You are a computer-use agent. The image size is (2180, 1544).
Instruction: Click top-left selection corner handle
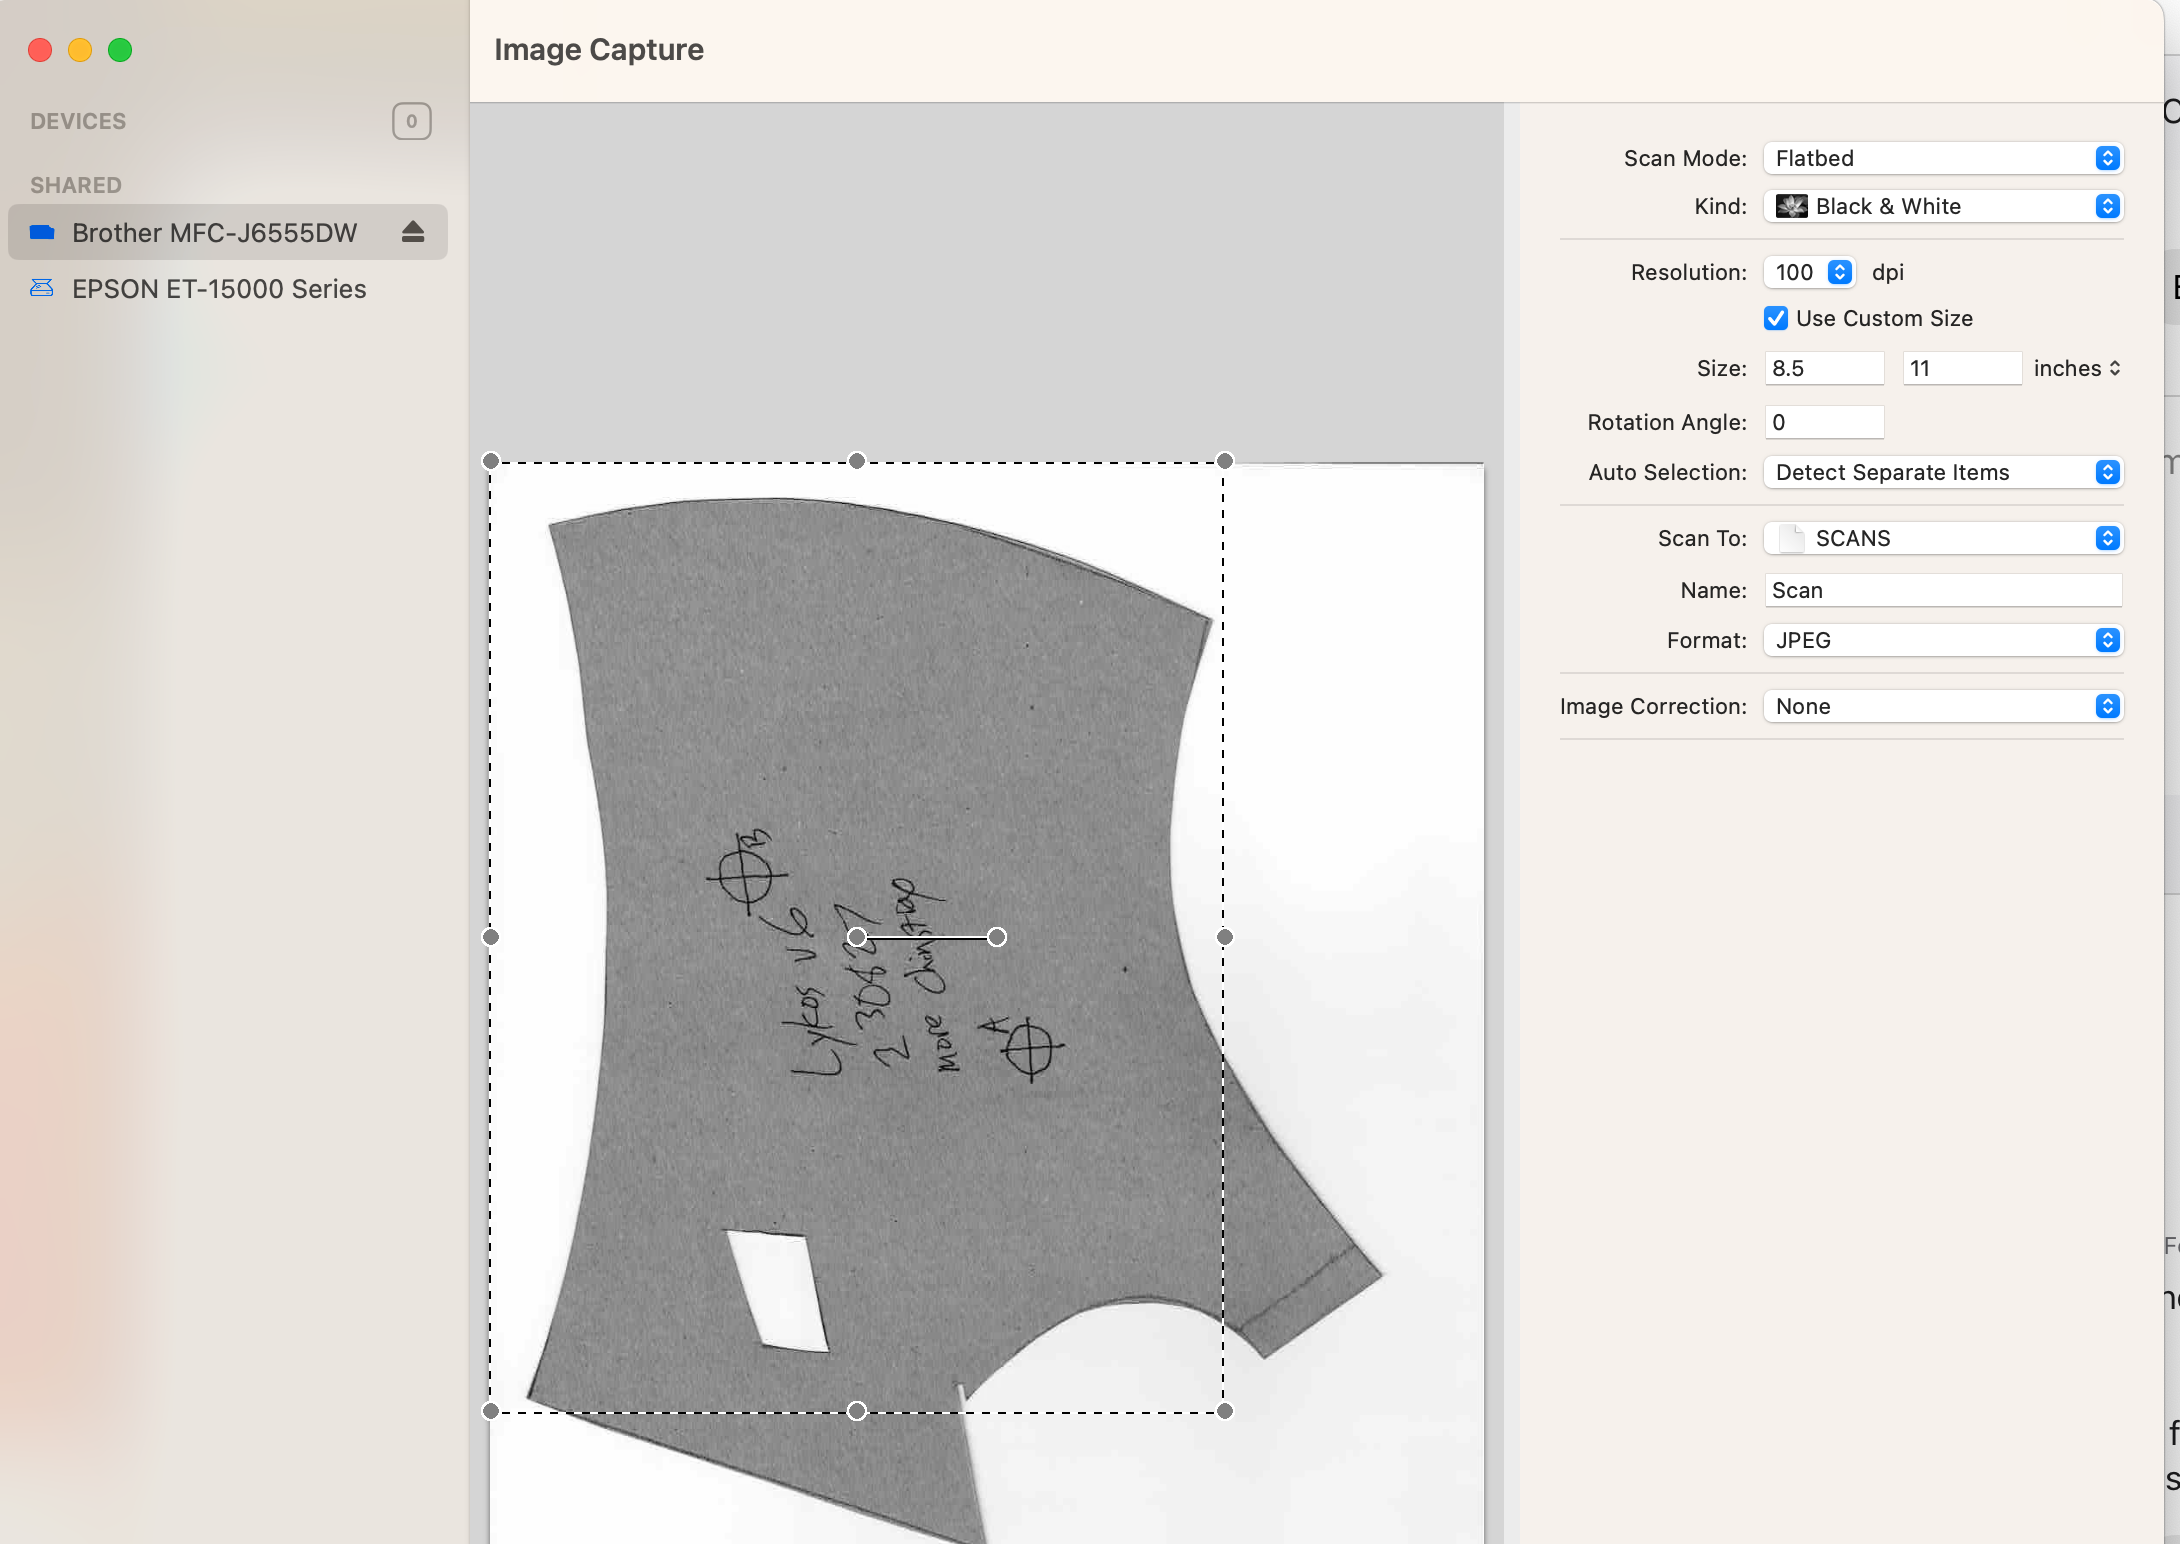pos(490,461)
